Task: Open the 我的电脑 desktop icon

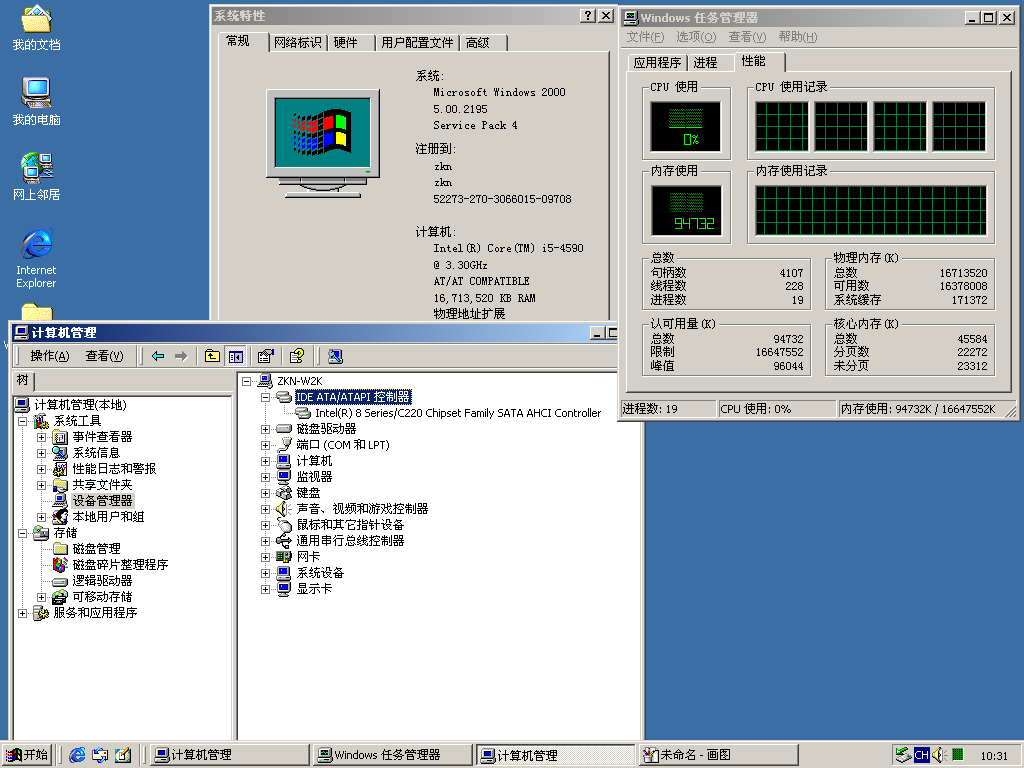Action: pyautogui.click(x=36, y=102)
